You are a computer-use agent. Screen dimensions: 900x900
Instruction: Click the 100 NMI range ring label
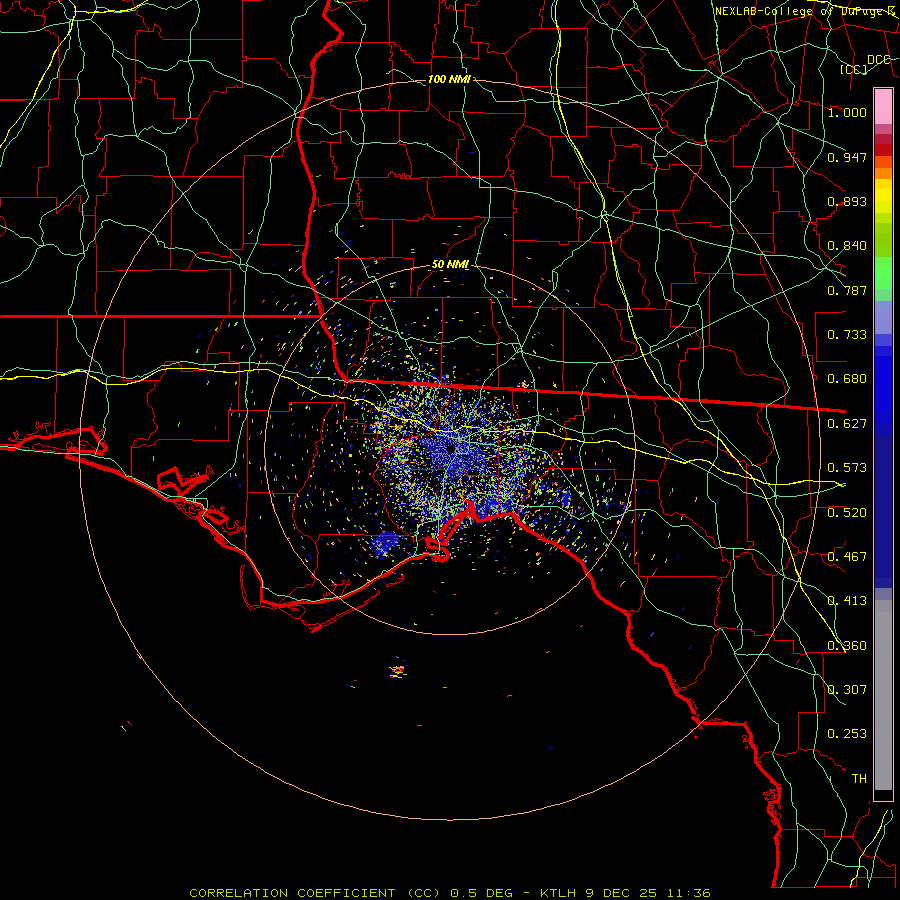449,79
